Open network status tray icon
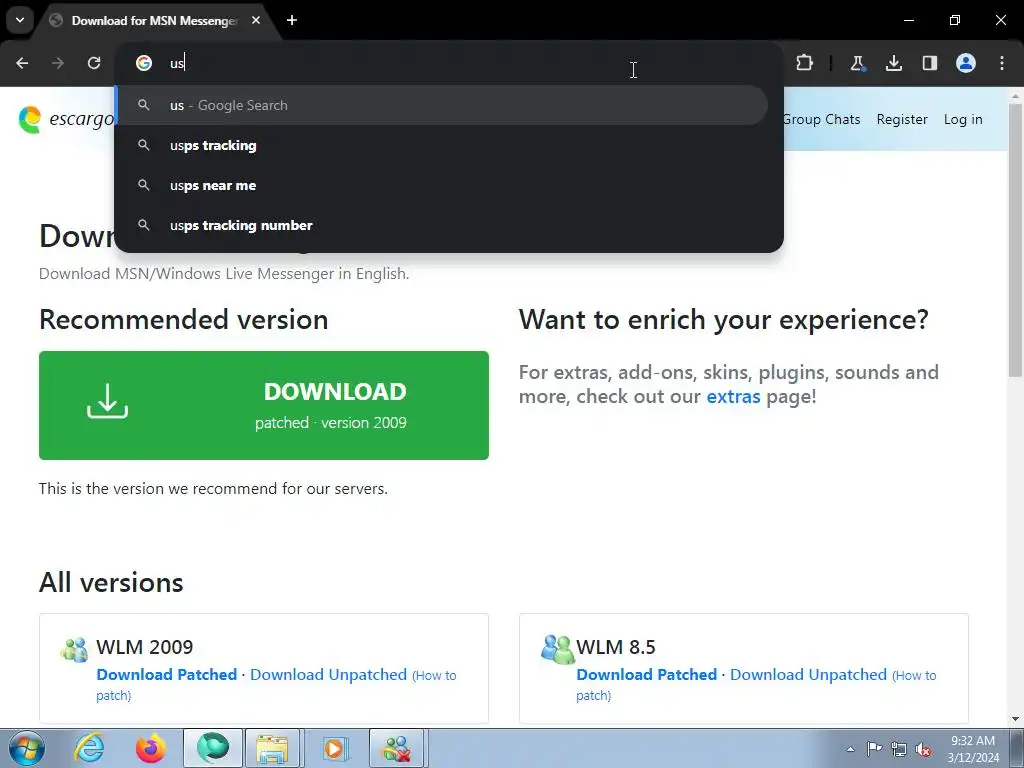 pos(899,749)
